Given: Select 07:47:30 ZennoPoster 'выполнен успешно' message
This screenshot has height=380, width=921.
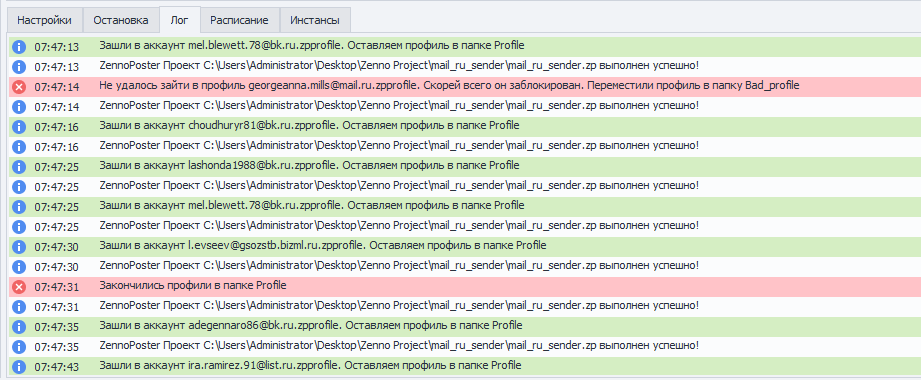Looking at the screenshot, I should [x=399, y=265].
